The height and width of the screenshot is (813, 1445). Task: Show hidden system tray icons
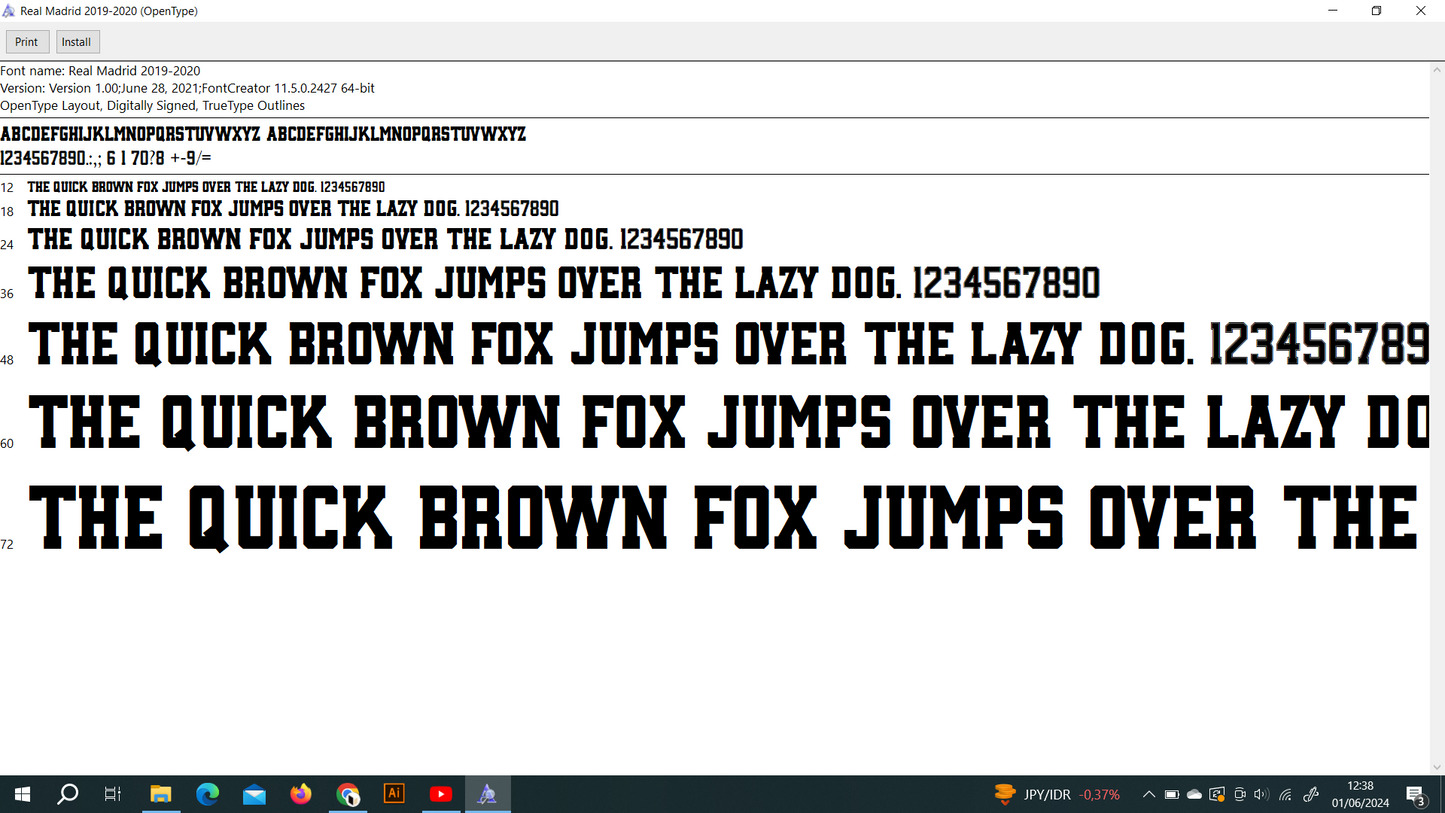1149,795
